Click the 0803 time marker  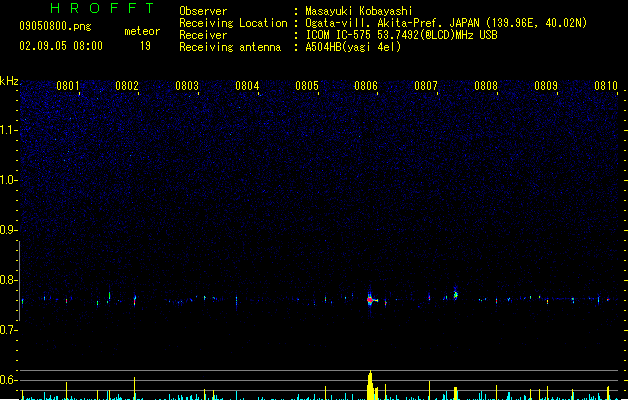187,86
